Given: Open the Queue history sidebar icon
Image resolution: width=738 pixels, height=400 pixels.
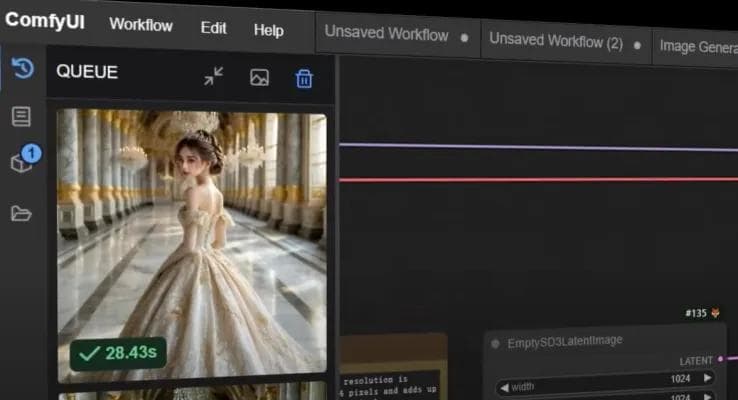Looking at the screenshot, I should pos(23,68).
